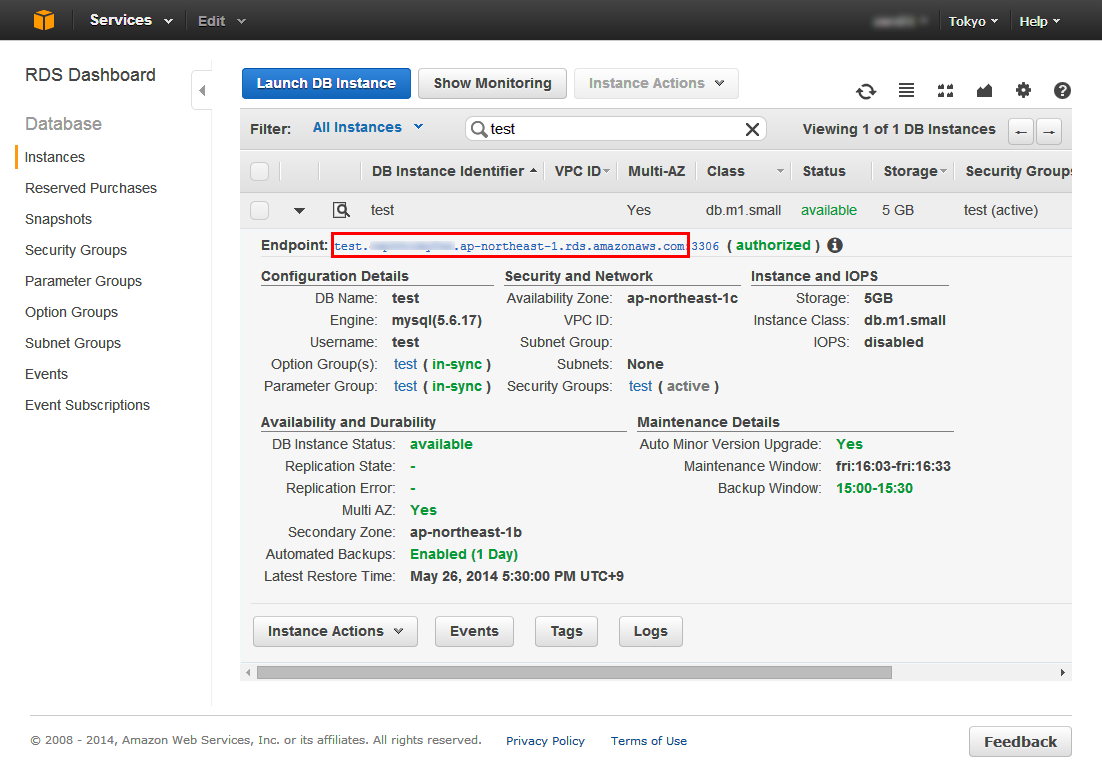This screenshot has height=766, width=1102.
Task: Sort by the DB Instance Identifier column
Action: point(454,171)
